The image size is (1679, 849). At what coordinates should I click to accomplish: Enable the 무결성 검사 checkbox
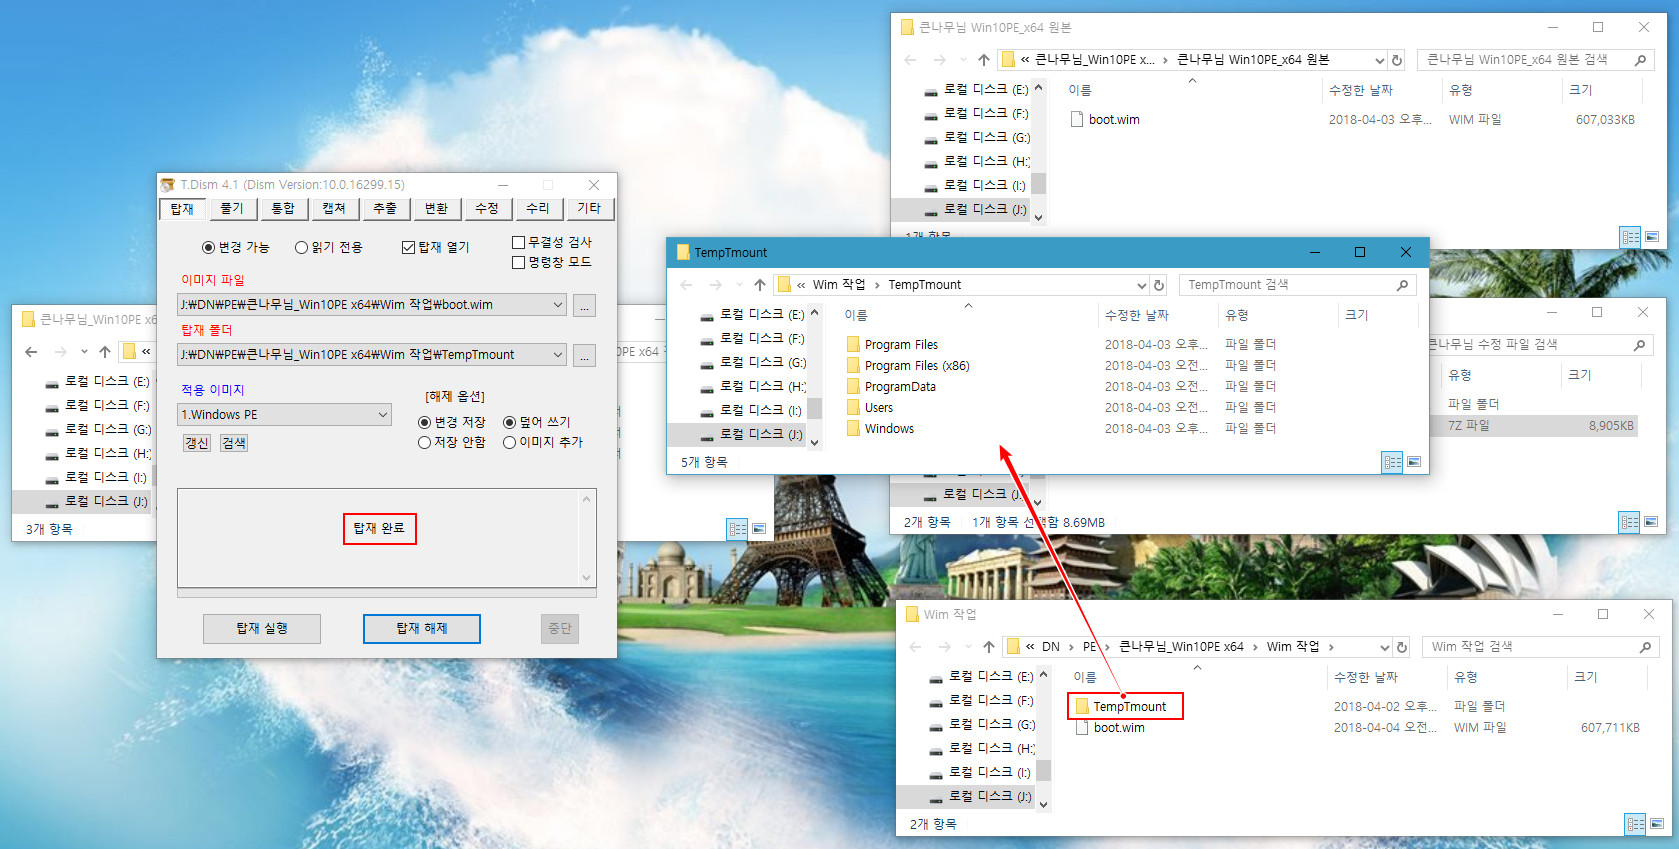(518, 242)
